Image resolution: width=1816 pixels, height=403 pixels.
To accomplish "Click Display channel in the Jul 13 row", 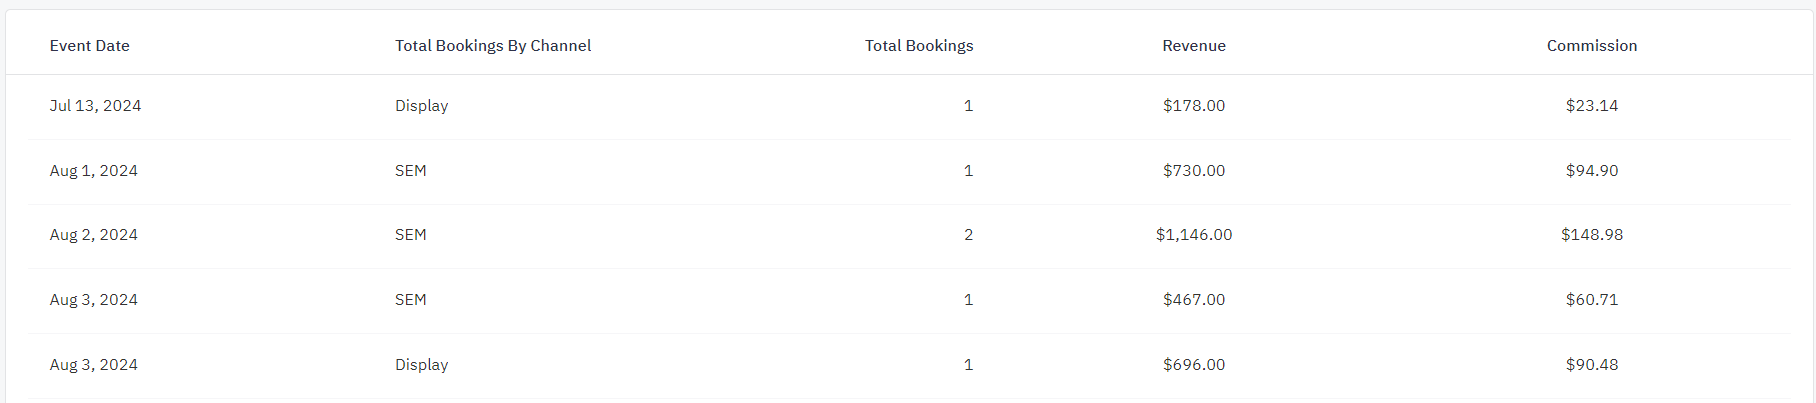I will click(421, 106).
